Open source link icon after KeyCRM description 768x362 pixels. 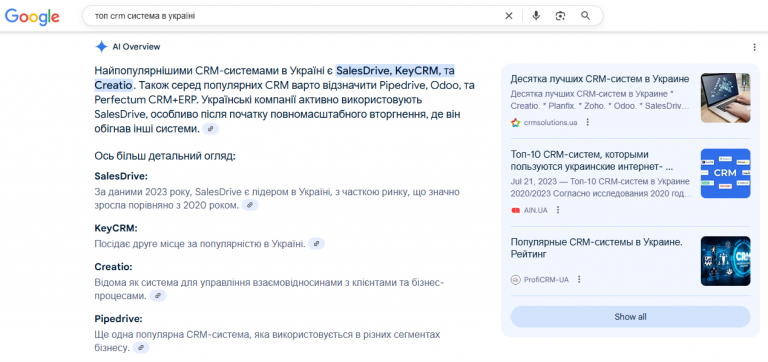coord(316,243)
